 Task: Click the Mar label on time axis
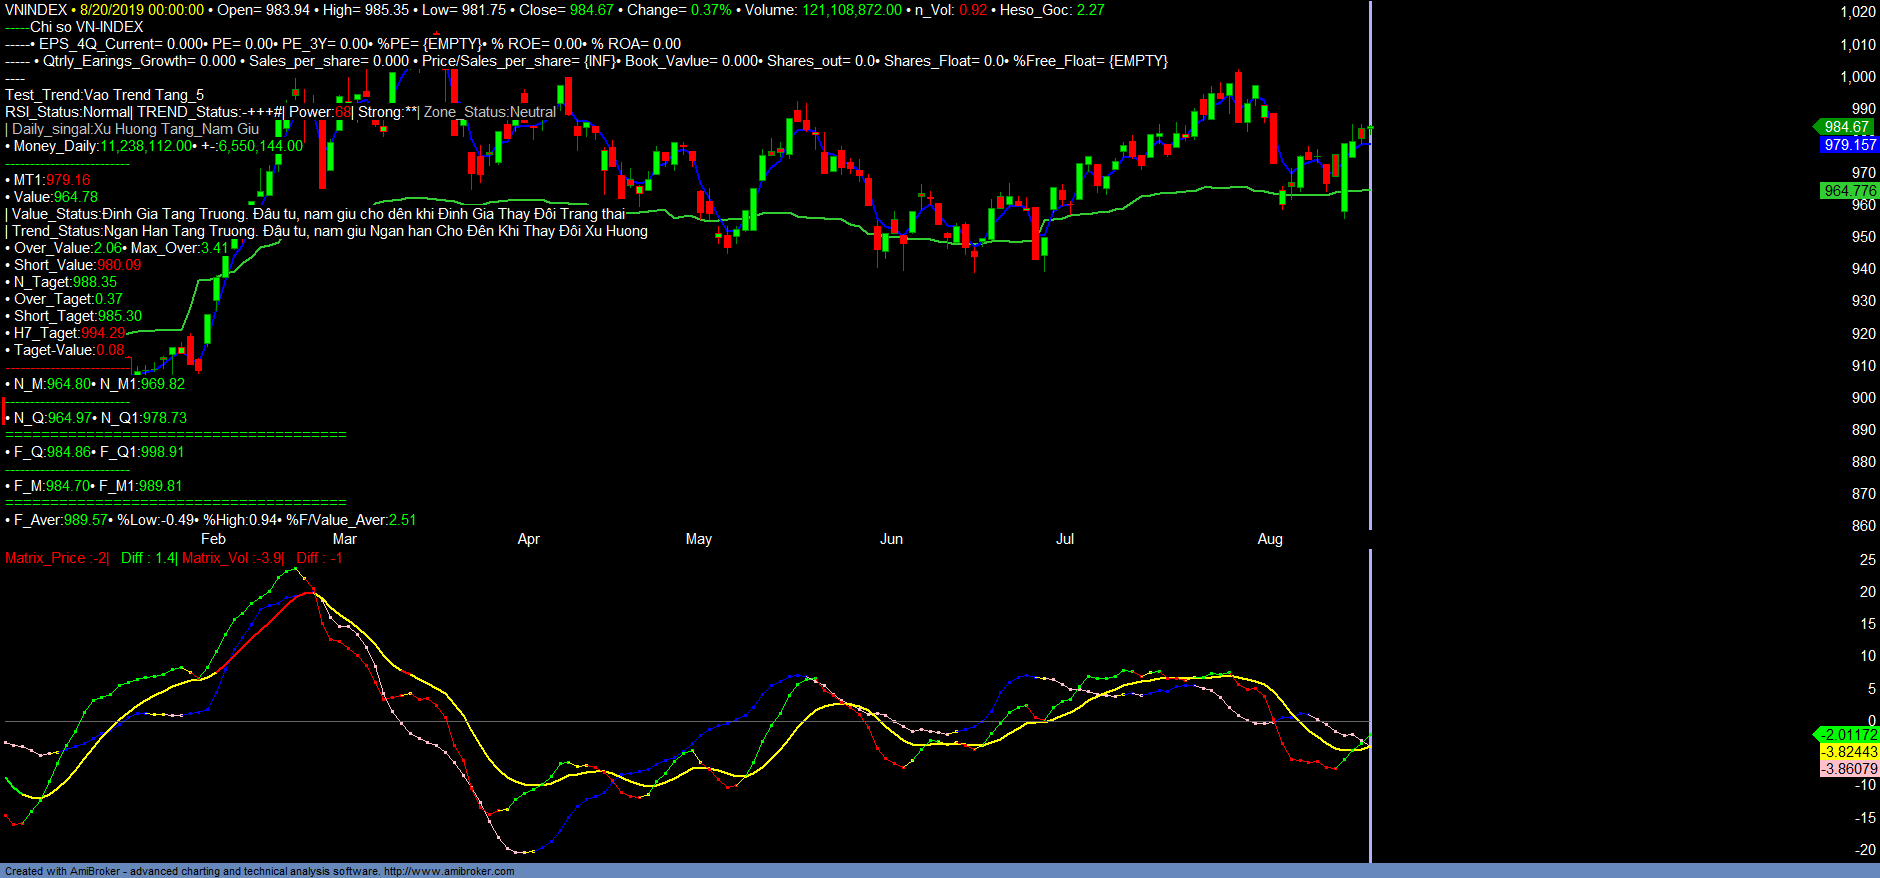click(344, 539)
